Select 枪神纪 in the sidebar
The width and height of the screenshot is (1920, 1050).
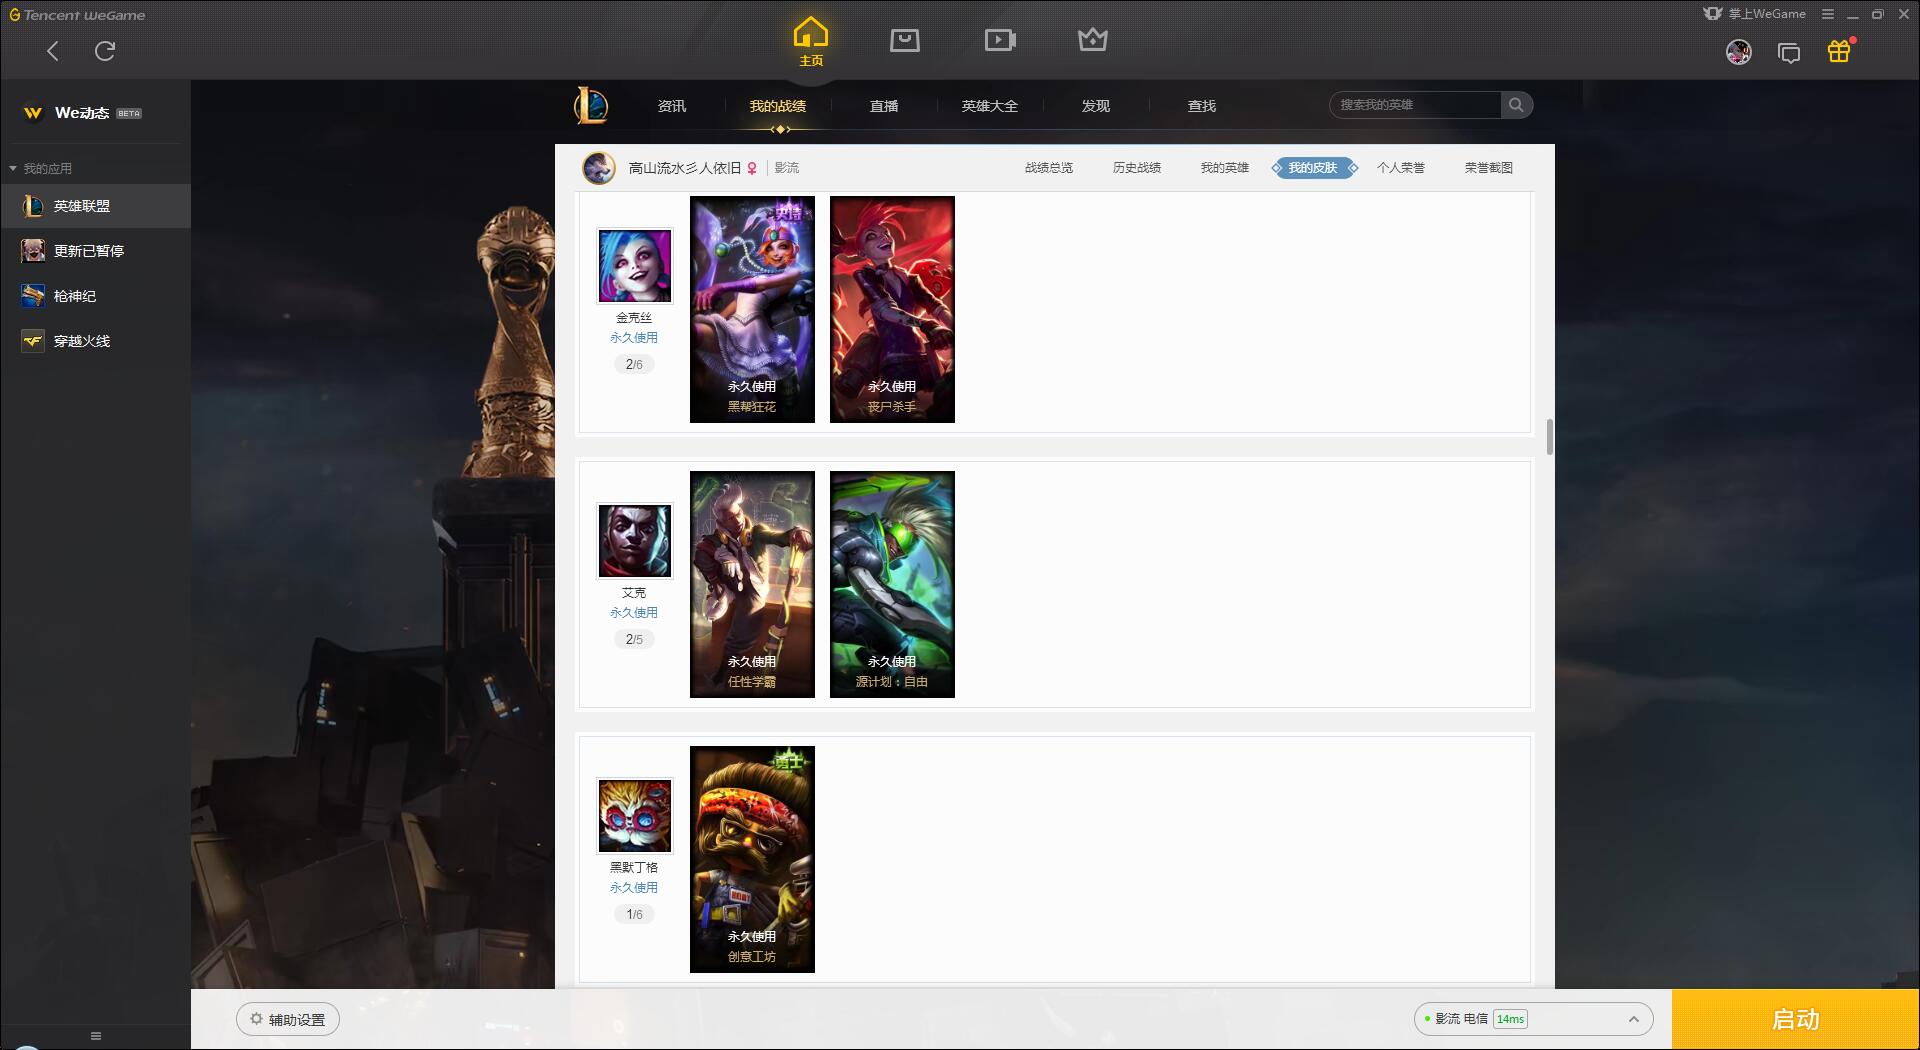[x=95, y=296]
